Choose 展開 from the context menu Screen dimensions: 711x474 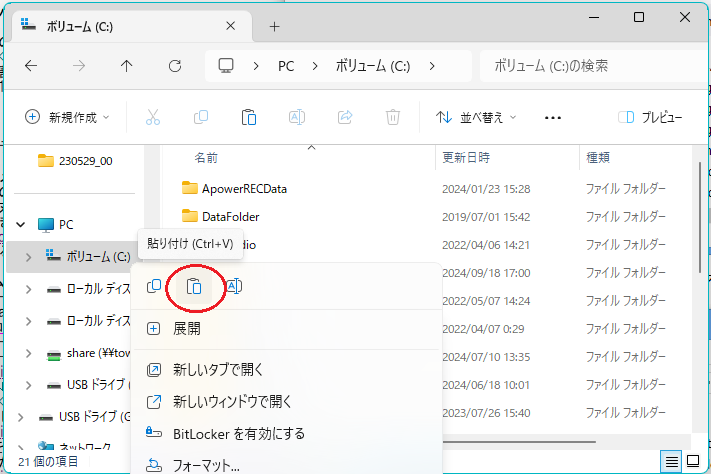pos(286,329)
